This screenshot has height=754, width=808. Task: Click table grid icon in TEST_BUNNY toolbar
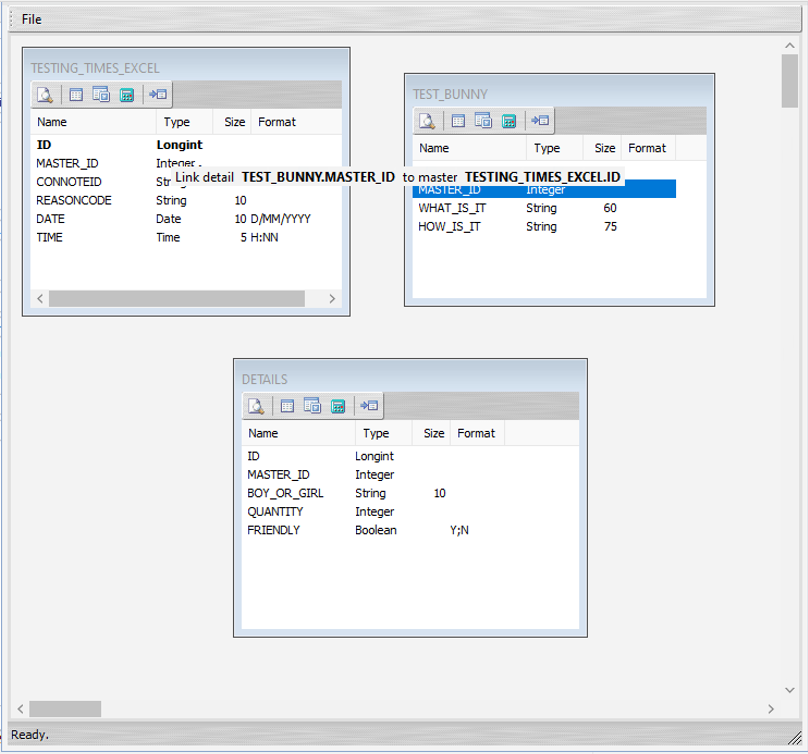pos(459,121)
